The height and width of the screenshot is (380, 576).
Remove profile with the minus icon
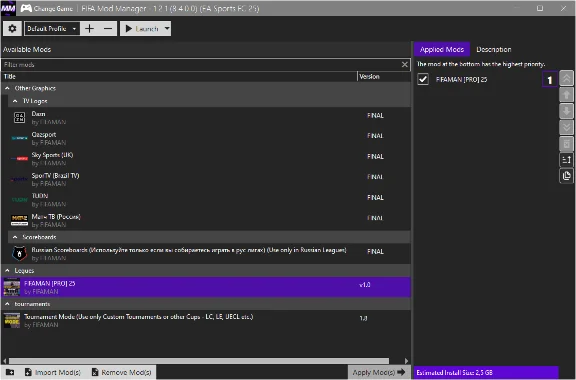coord(108,28)
